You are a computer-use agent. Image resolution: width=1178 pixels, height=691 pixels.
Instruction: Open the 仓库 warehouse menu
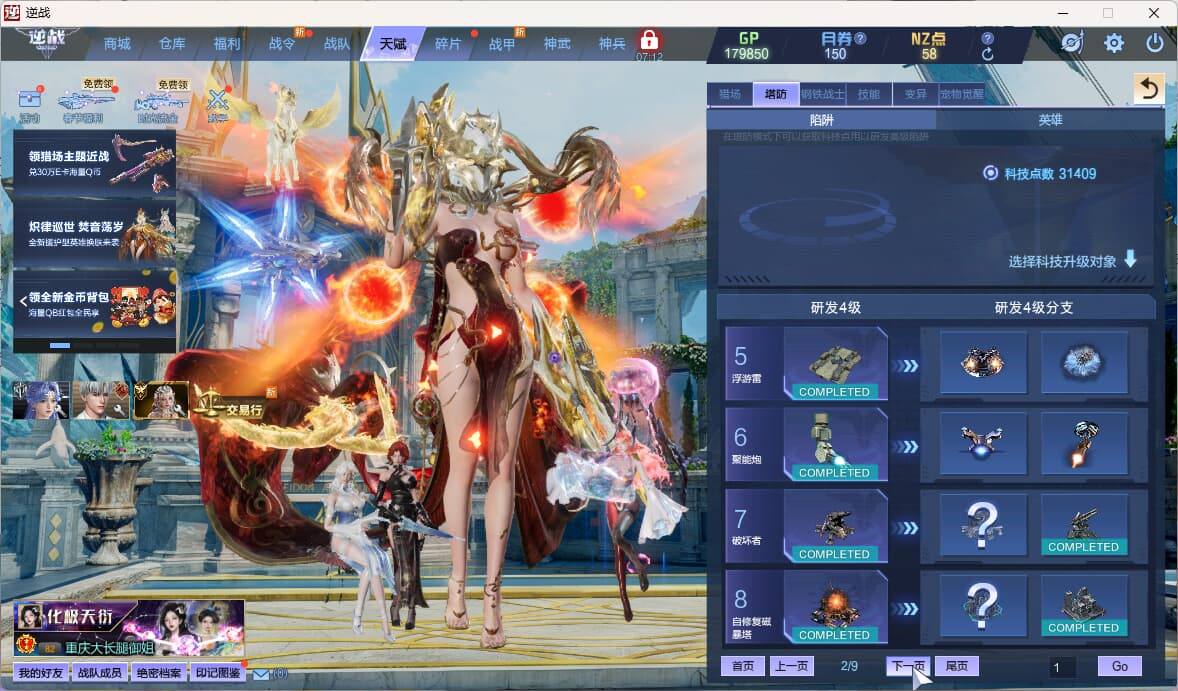pos(172,44)
